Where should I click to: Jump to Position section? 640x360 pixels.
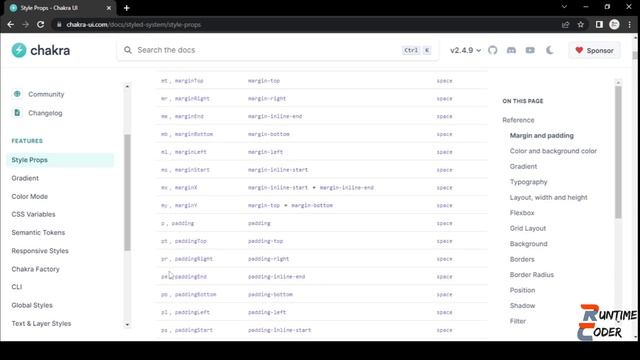point(522,291)
